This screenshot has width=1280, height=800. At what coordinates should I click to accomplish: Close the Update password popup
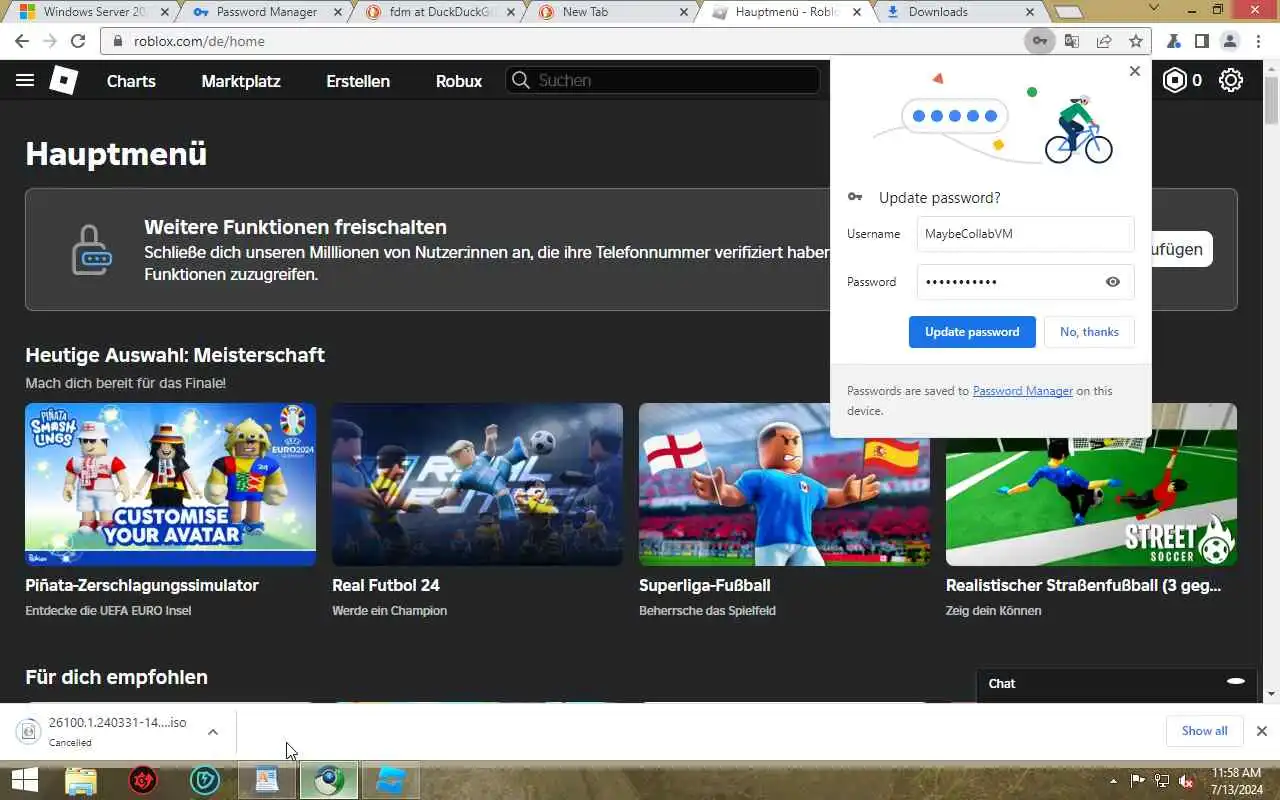(x=1134, y=71)
